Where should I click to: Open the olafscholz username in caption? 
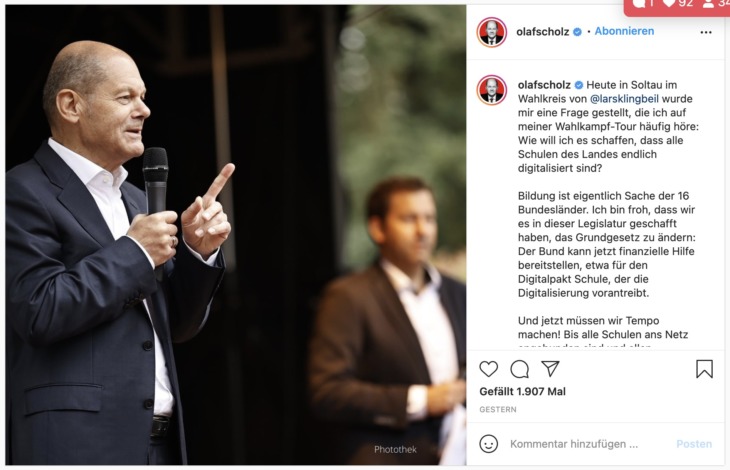tap(544, 85)
